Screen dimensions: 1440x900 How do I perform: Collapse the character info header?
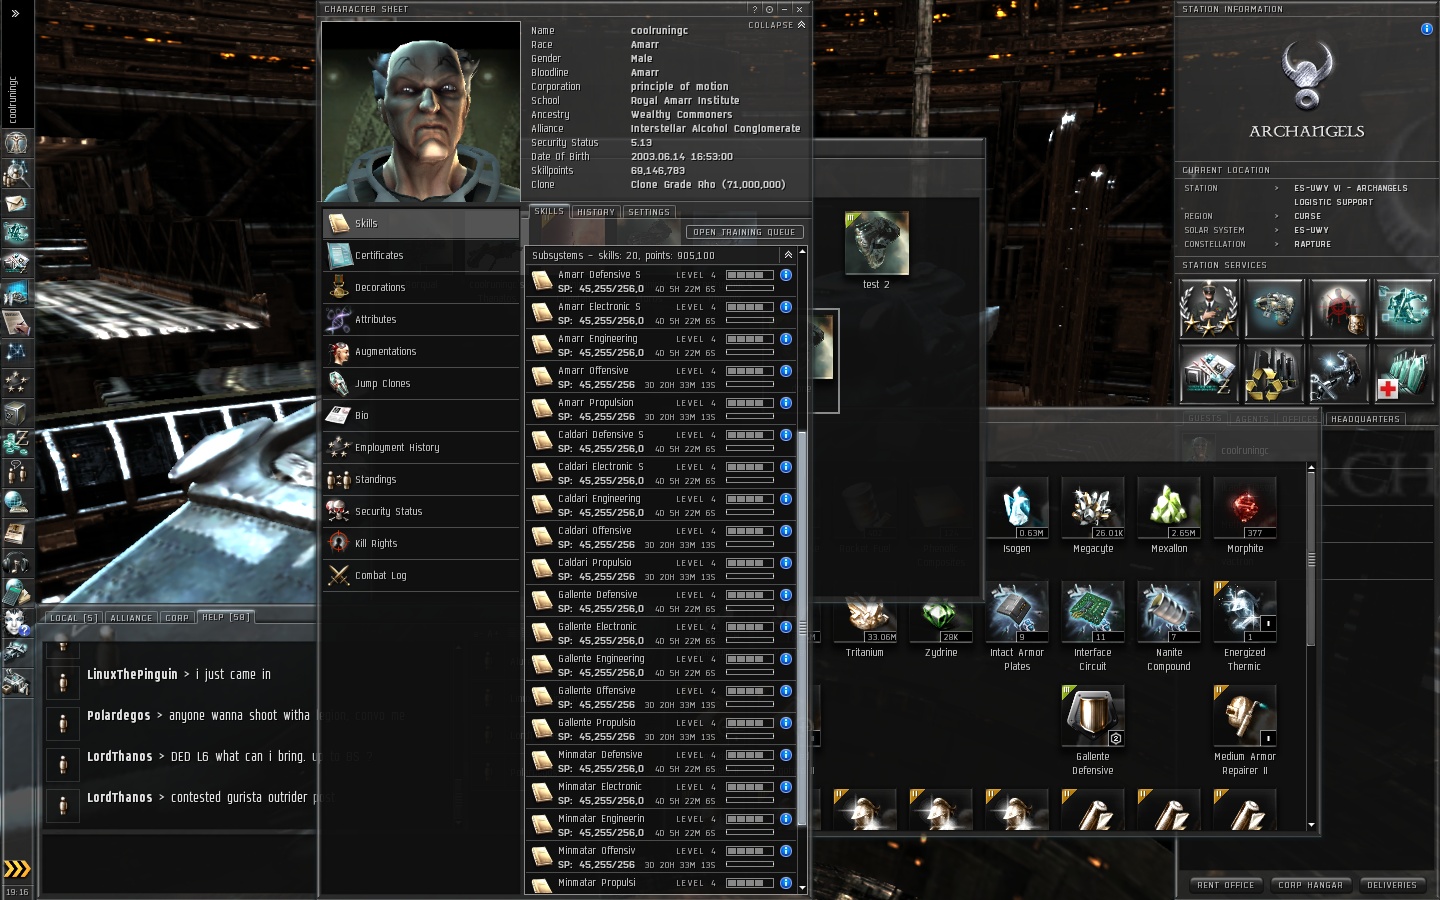click(777, 25)
